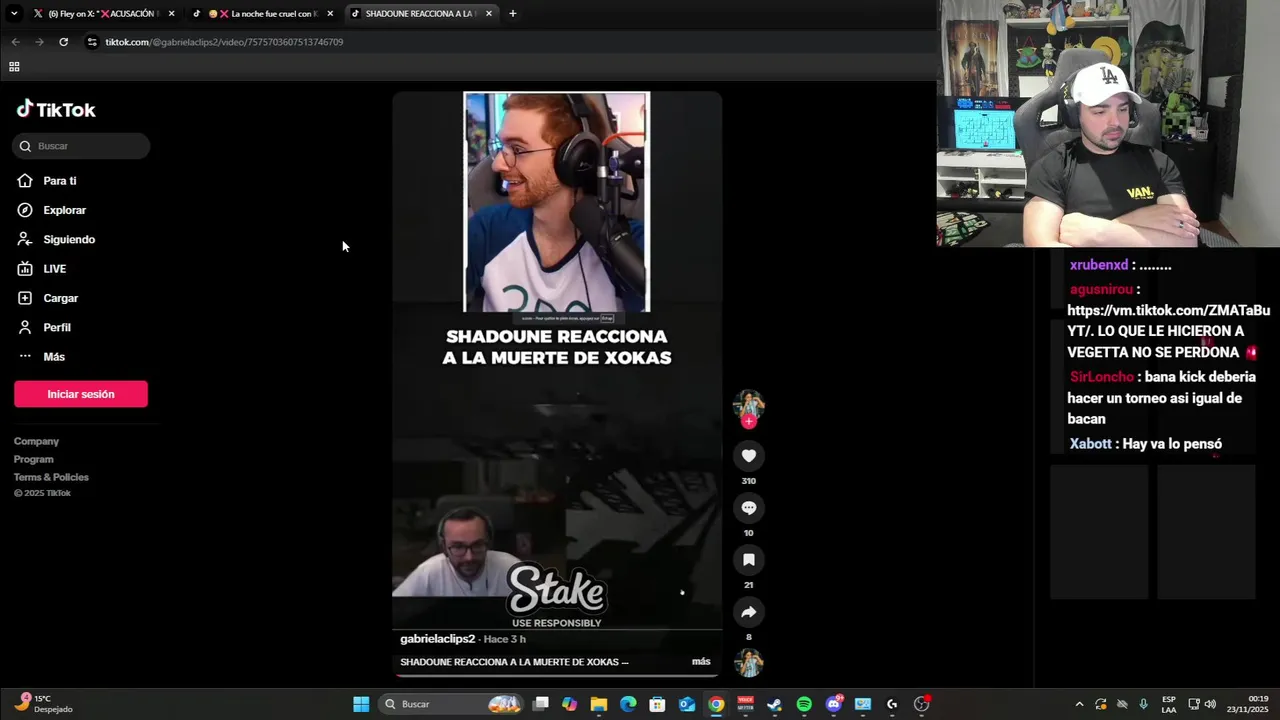This screenshot has height=720, width=1280.
Task: Open Logitech G HUB from the taskbar
Action: tap(892, 704)
